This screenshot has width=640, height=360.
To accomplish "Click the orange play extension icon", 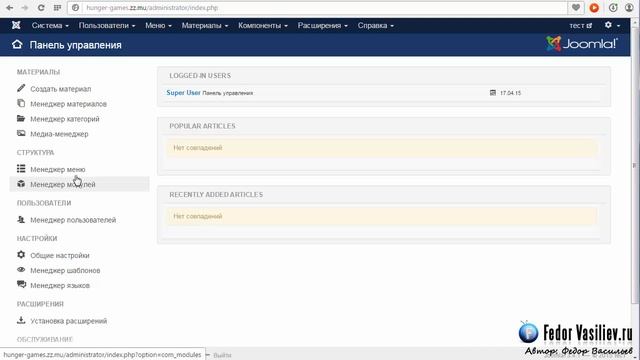I will 594,8.
